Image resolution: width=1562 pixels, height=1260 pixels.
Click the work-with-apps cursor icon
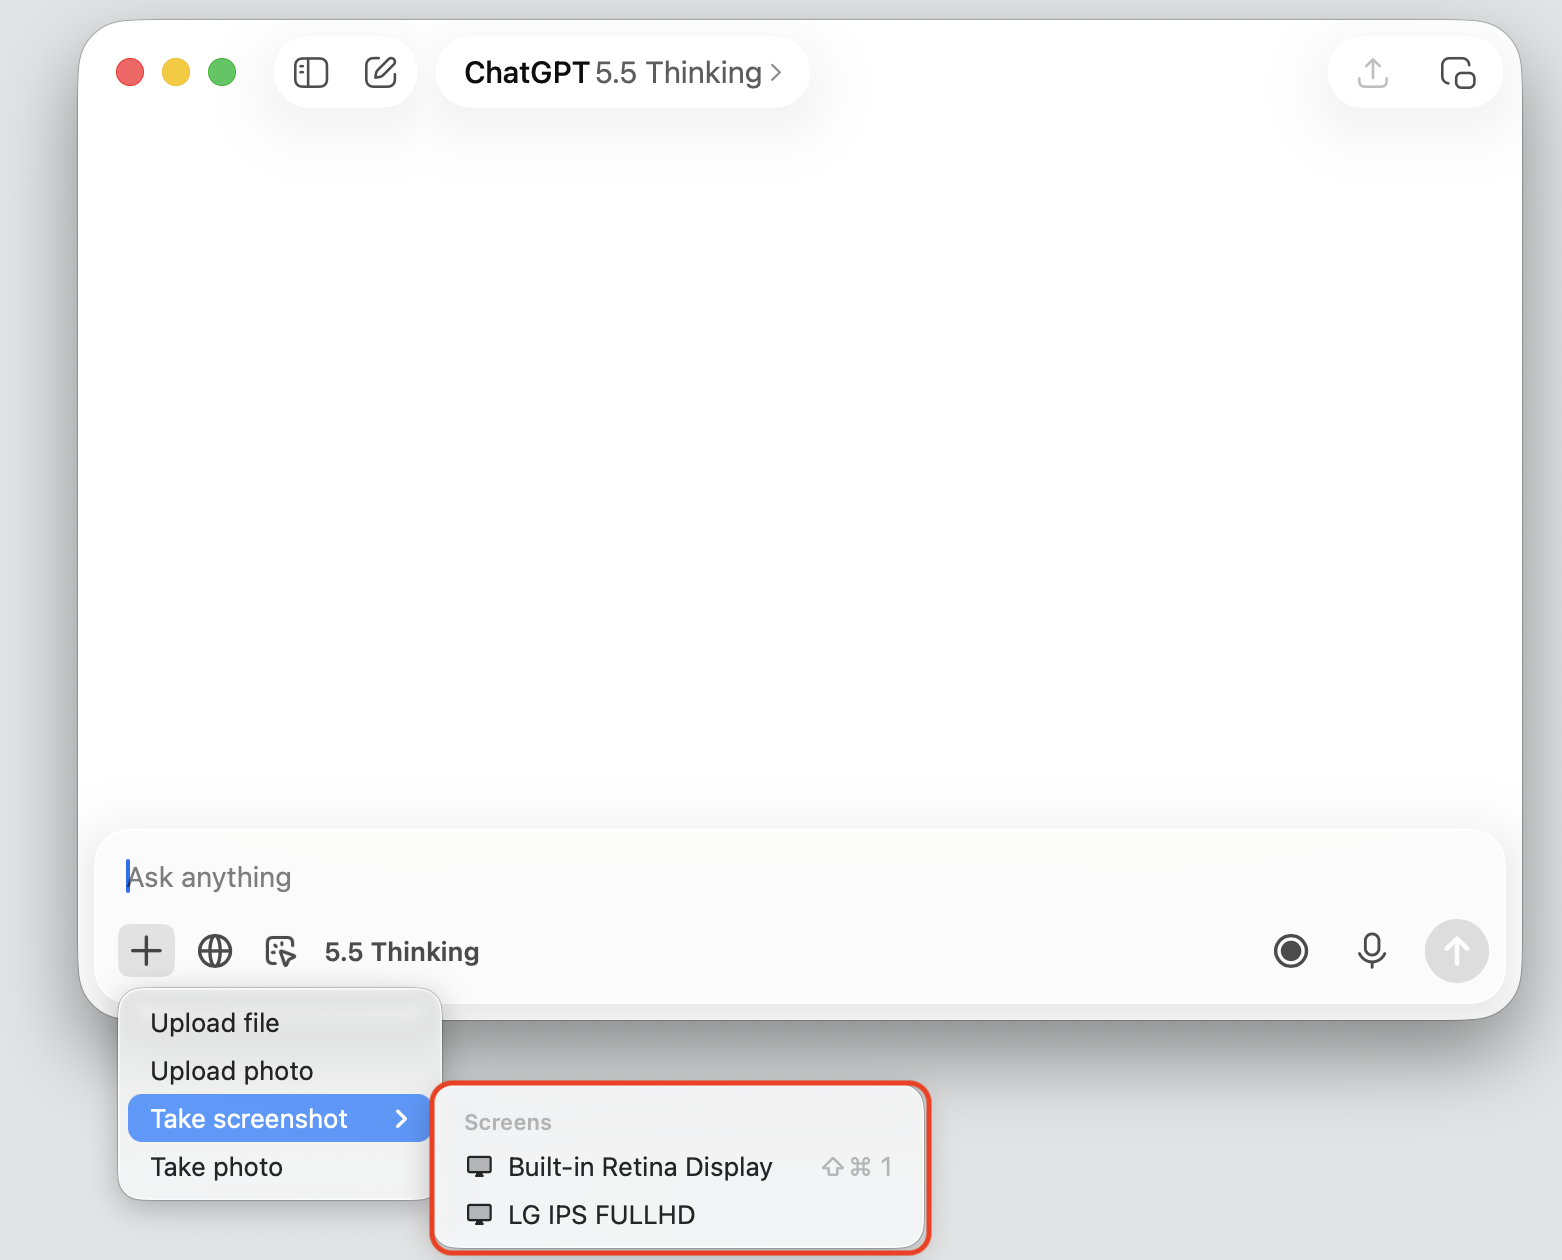point(281,951)
